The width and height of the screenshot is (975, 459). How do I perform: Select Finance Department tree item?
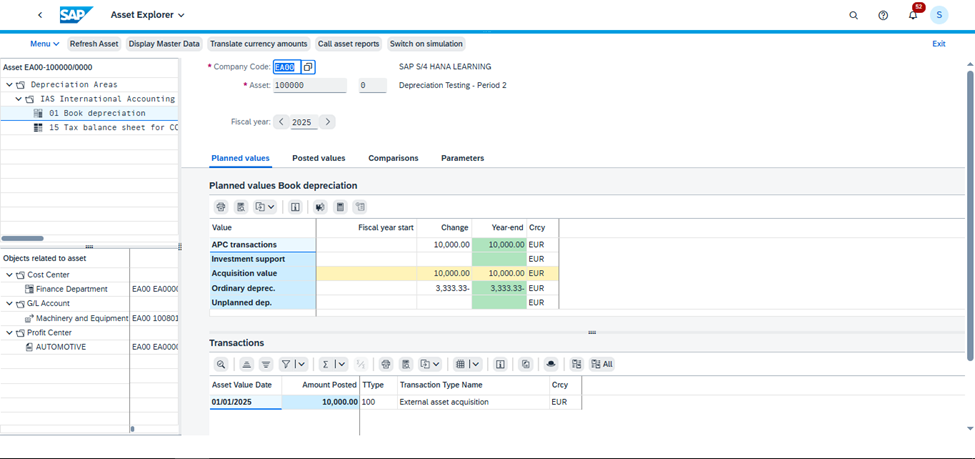[72, 289]
